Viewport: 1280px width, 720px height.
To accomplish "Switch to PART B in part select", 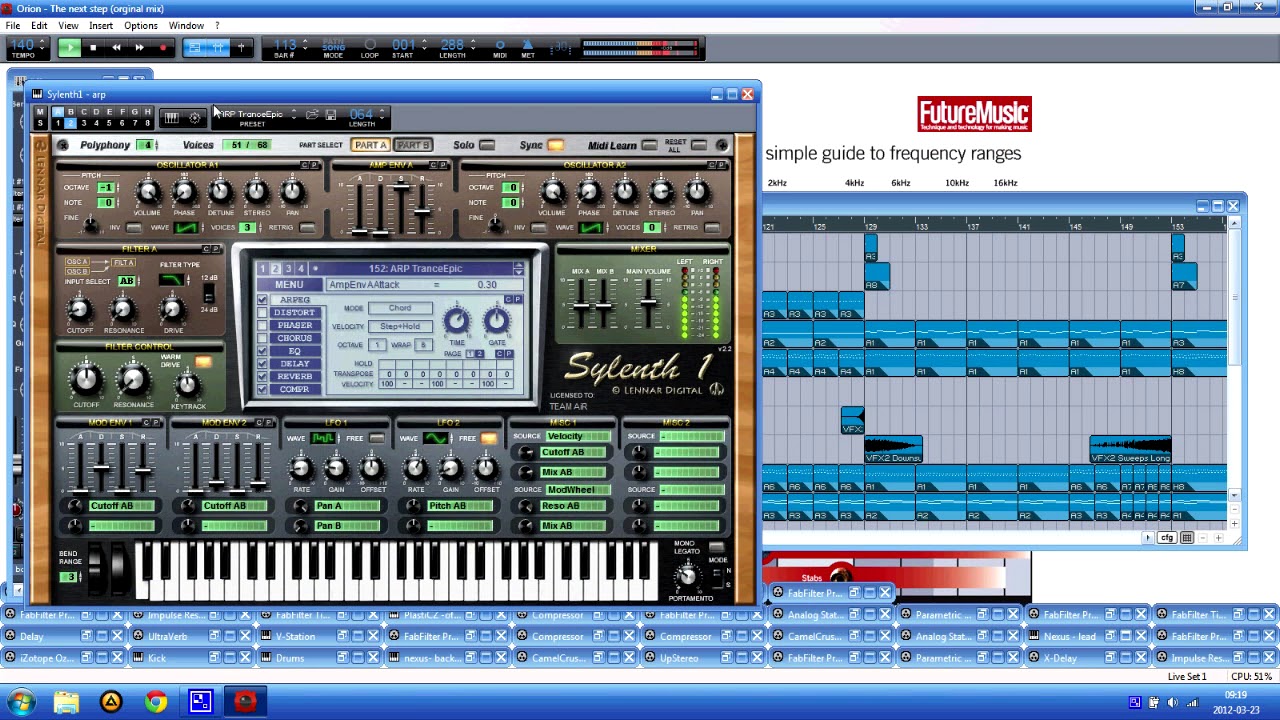I will point(412,146).
